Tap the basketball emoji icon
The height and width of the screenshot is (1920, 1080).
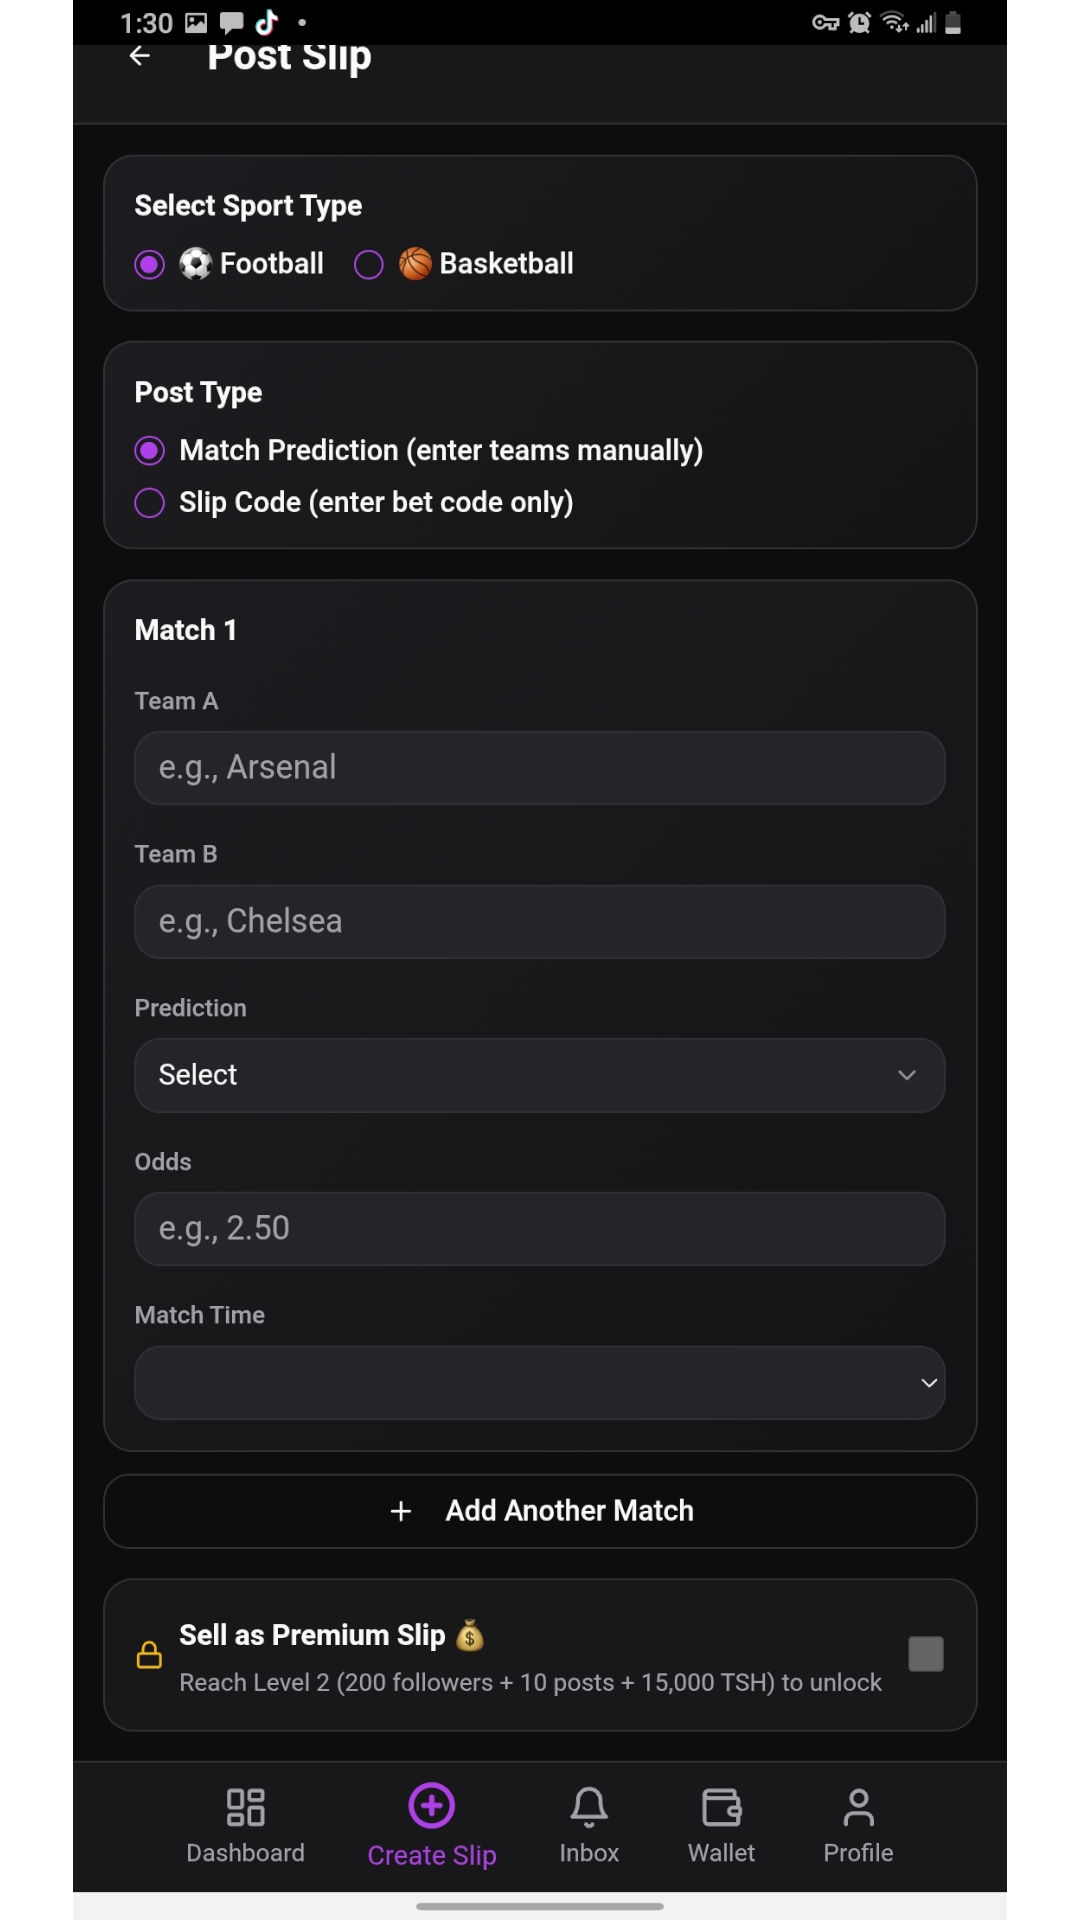[x=414, y=263]
